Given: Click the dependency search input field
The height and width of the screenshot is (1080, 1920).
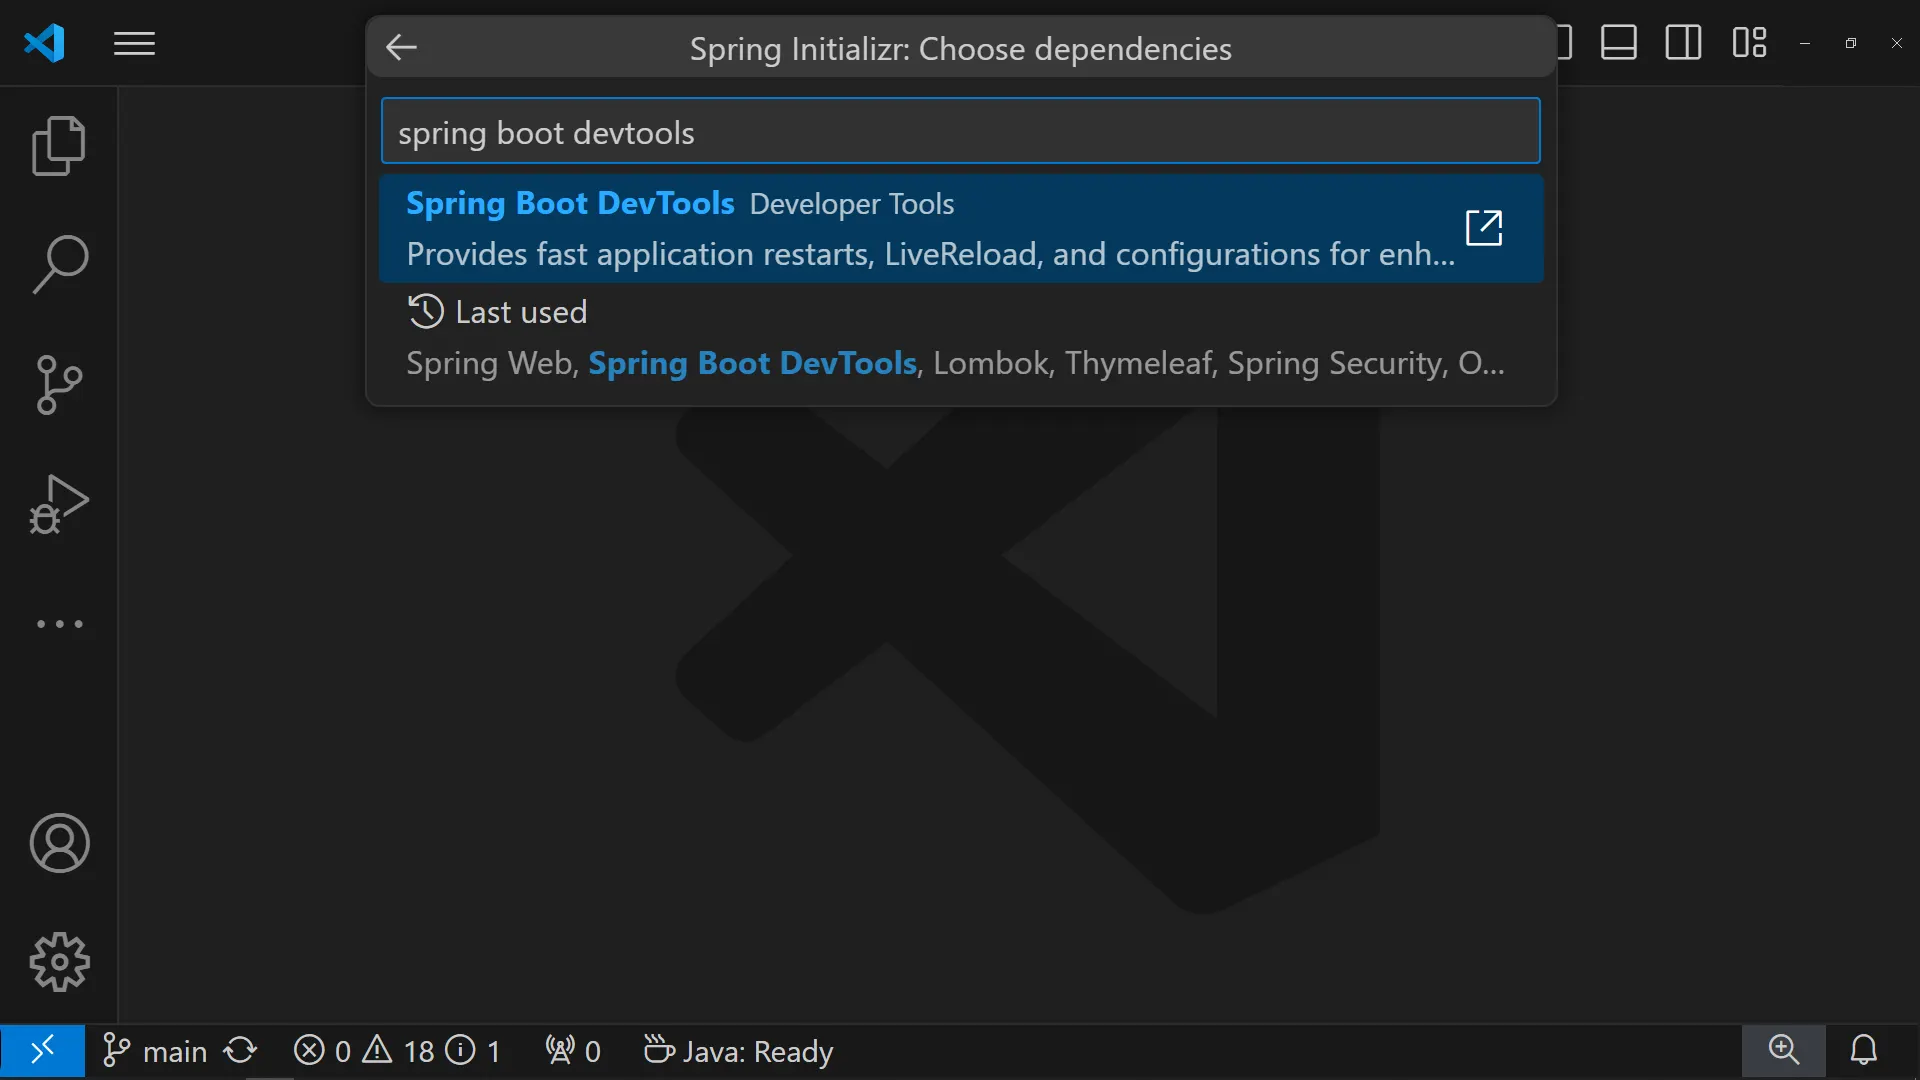Looking at the screenshot, I should [x=960, y=132].
